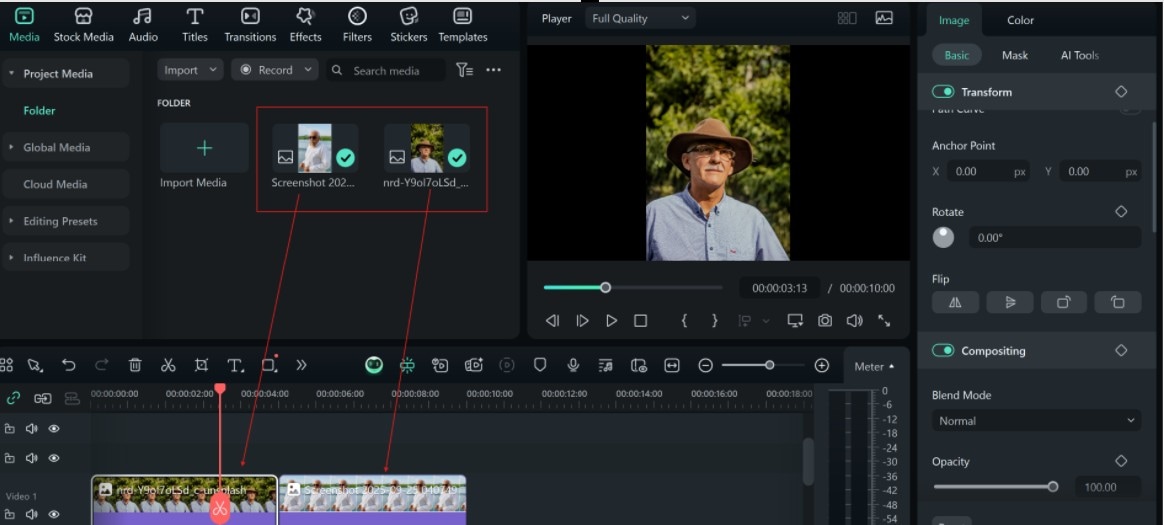Open the Full Quality player dropdown

[x=640, y=19]
